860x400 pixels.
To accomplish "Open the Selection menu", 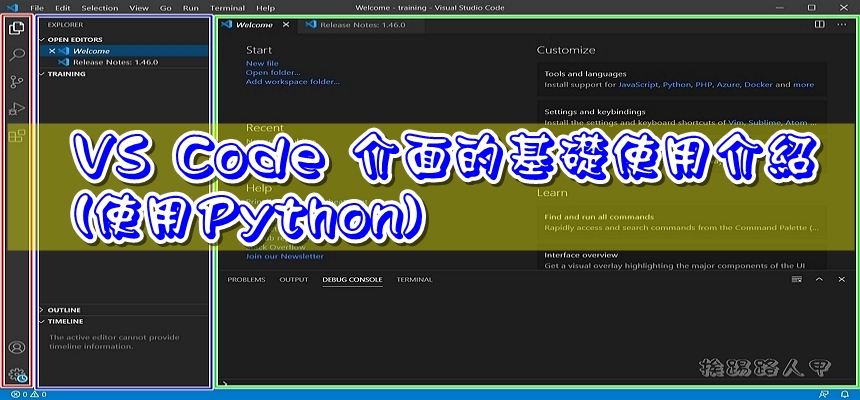I will click(100, 8).
